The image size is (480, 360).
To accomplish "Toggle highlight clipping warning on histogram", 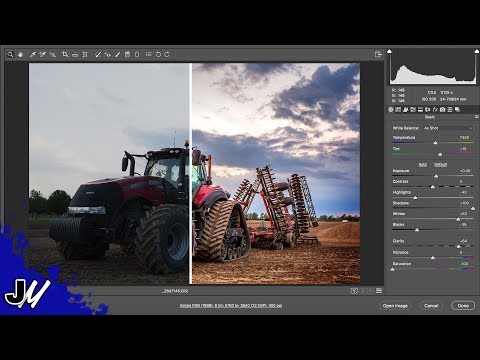I will pyautogui.click(x=477, y=51).
